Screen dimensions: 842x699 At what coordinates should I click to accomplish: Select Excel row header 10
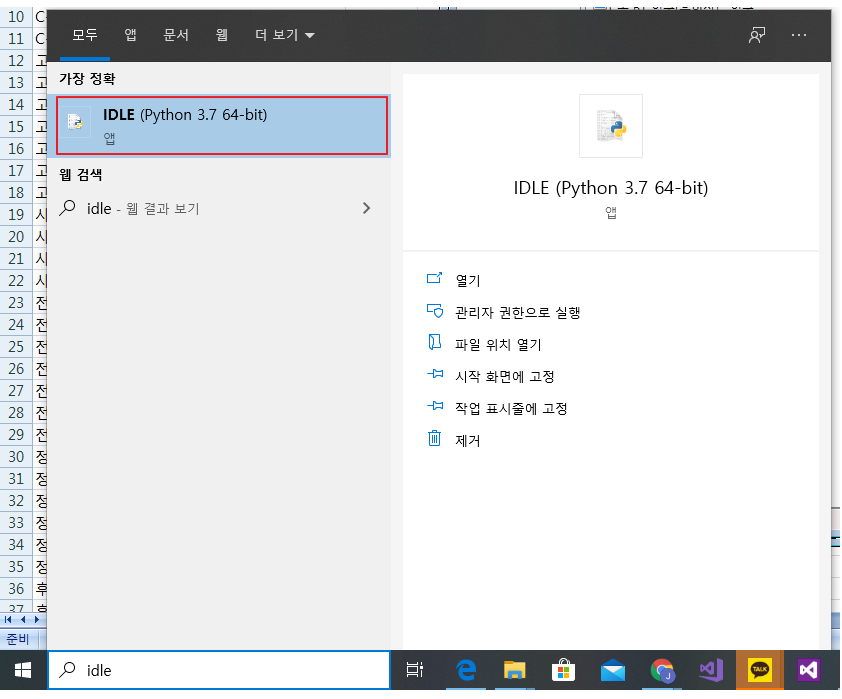[x=16, y=17]
